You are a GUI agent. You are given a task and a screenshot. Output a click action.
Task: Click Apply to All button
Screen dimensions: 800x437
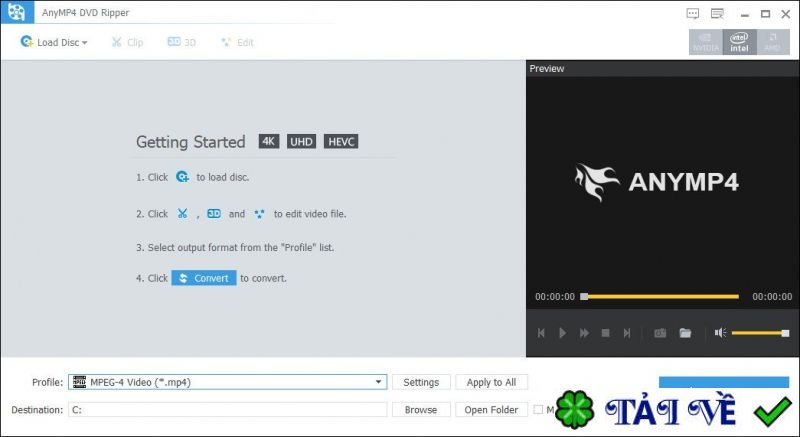[491, 382]
